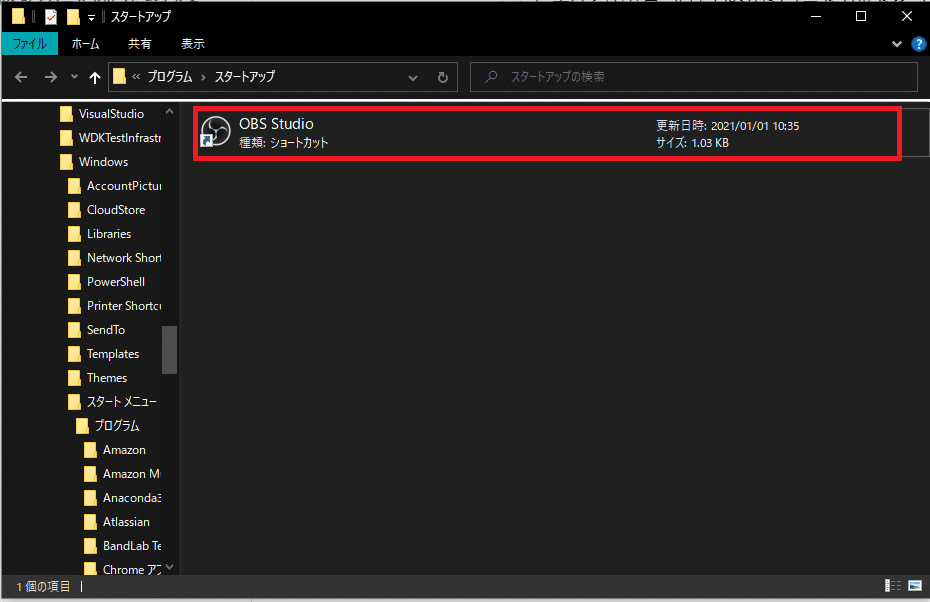Open the ファイル tab
Viewport: 930px width, 602px height.
30,44
